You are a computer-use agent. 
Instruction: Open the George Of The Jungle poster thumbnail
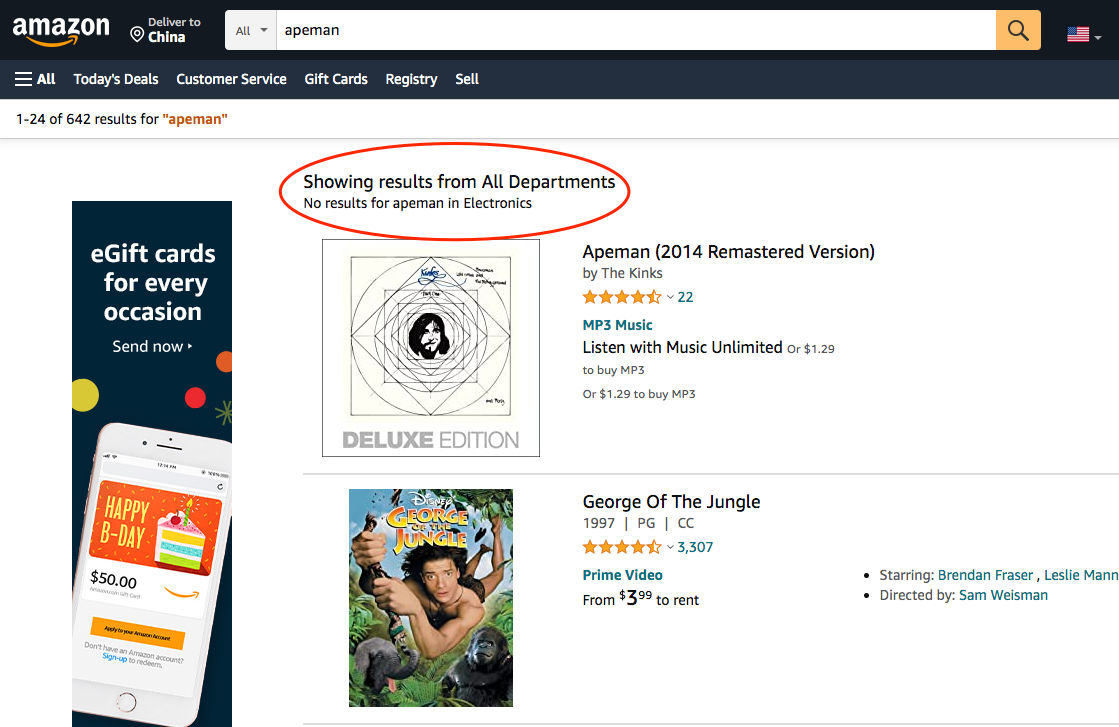click(x=431, y=598)
